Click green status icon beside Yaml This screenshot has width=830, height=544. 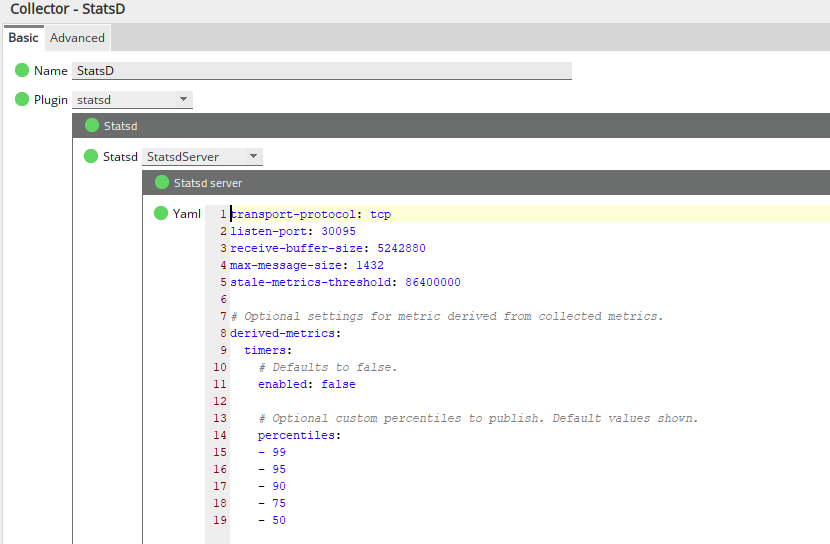click(160, 213)
